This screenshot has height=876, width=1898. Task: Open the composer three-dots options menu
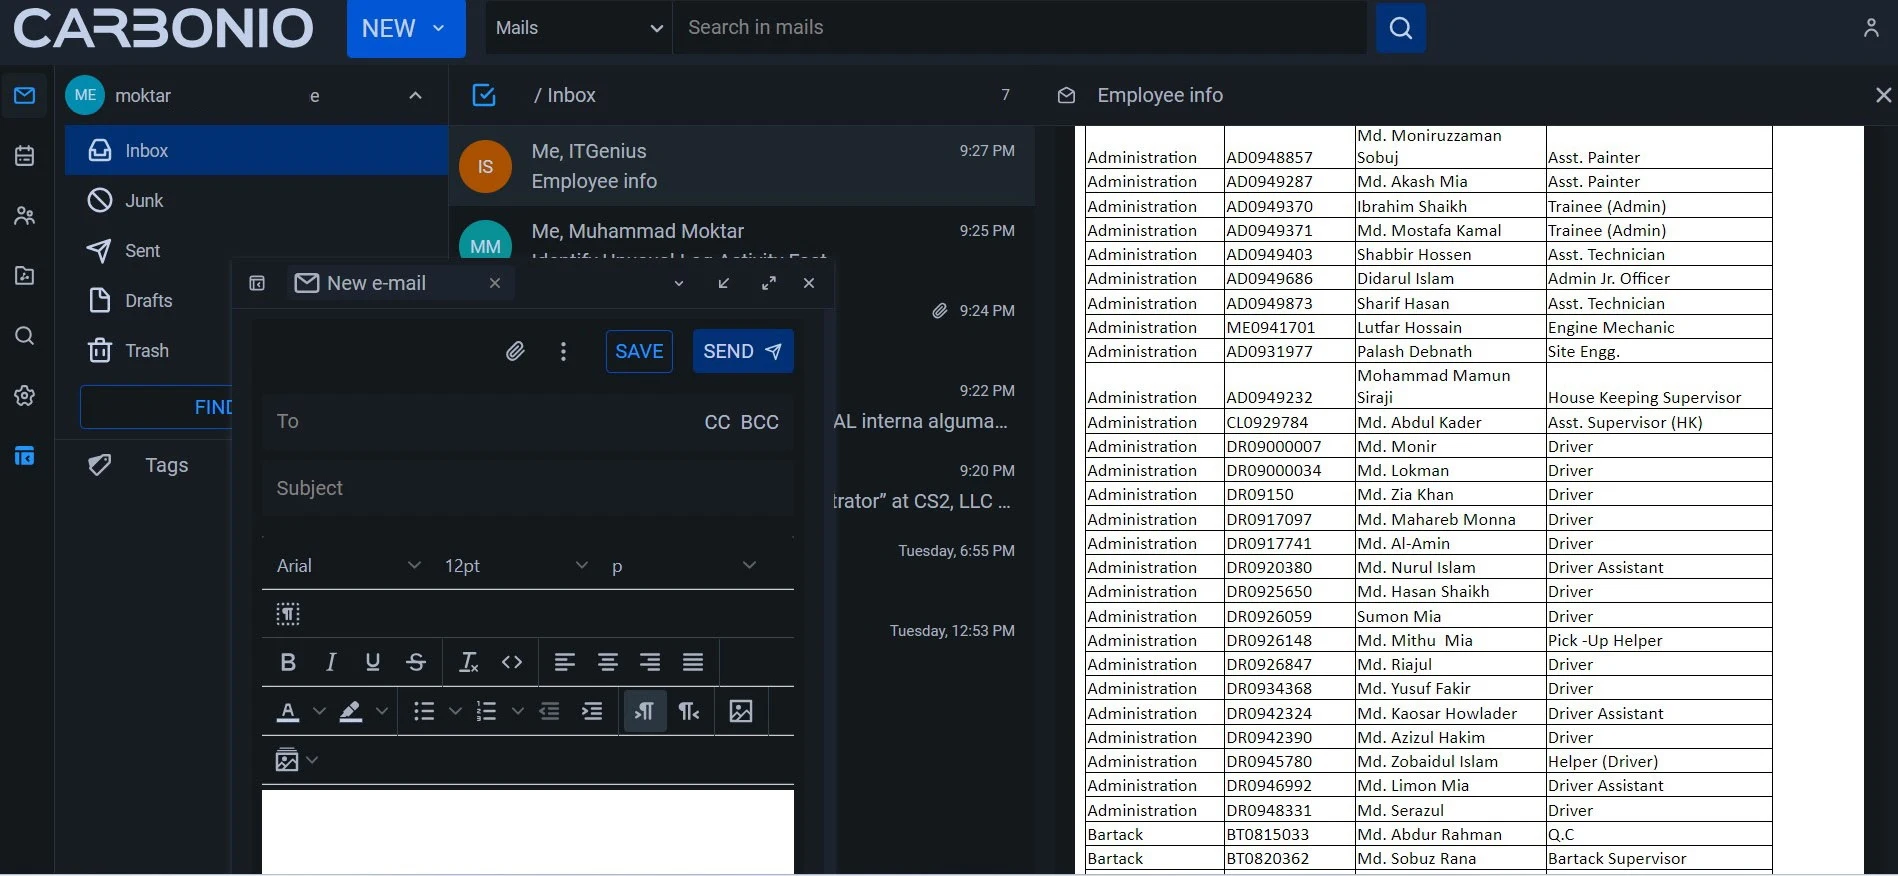click(563, 351)
